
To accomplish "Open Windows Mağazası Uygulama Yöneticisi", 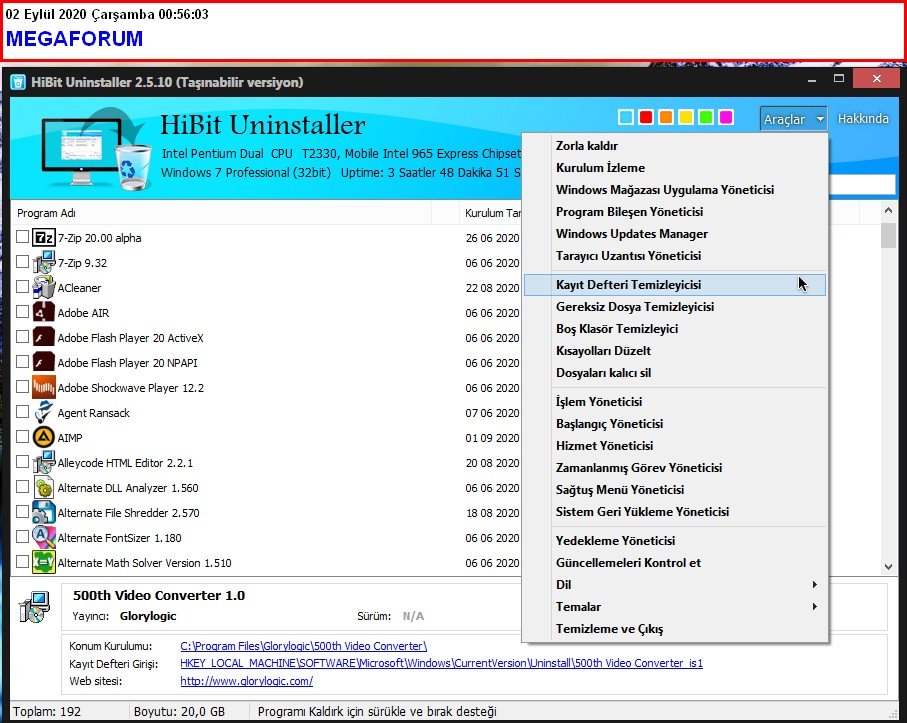I will 675,190.
